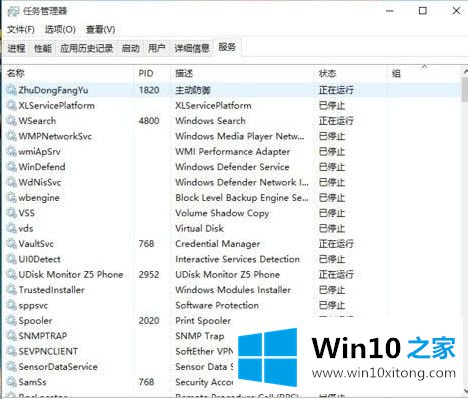The height and width of the screenshot is (399, 468).
Task: Click the 已停止 status of XLServicePlatform
Action: [332, 105]
